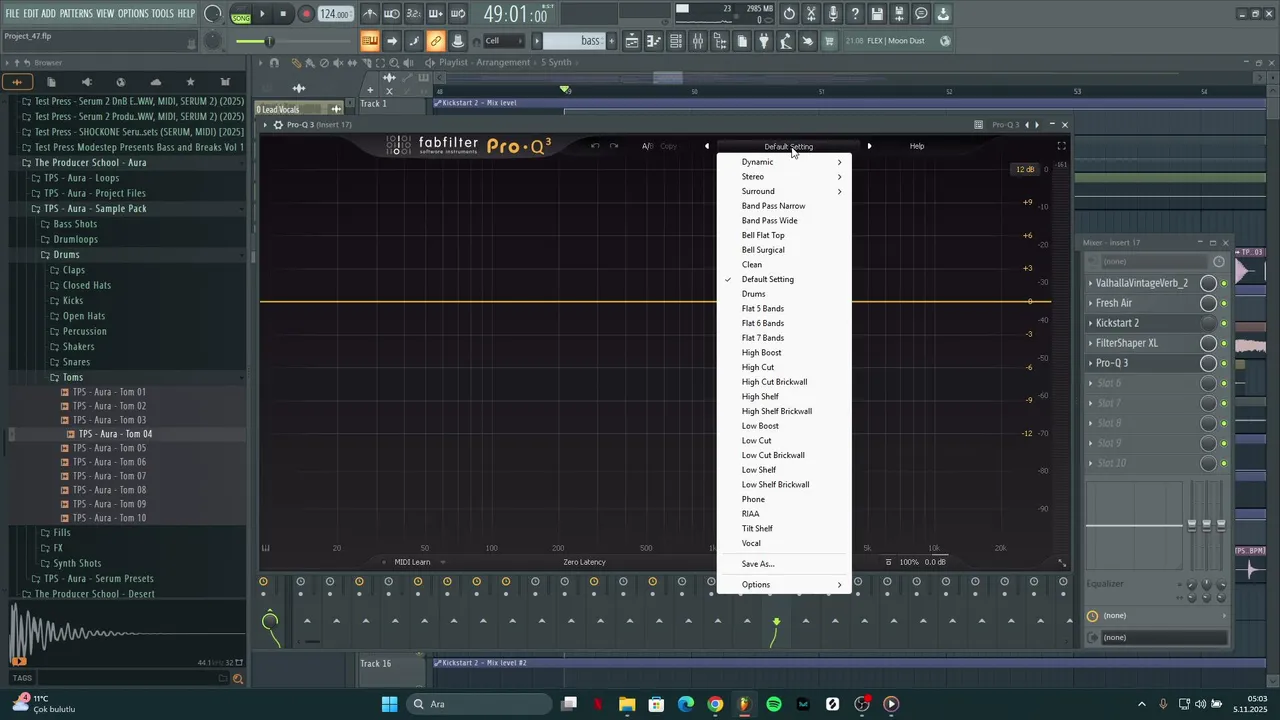1280x720 pixels.
Task: Save project with the floppy disk icon
Action: [x=877, y=14]
